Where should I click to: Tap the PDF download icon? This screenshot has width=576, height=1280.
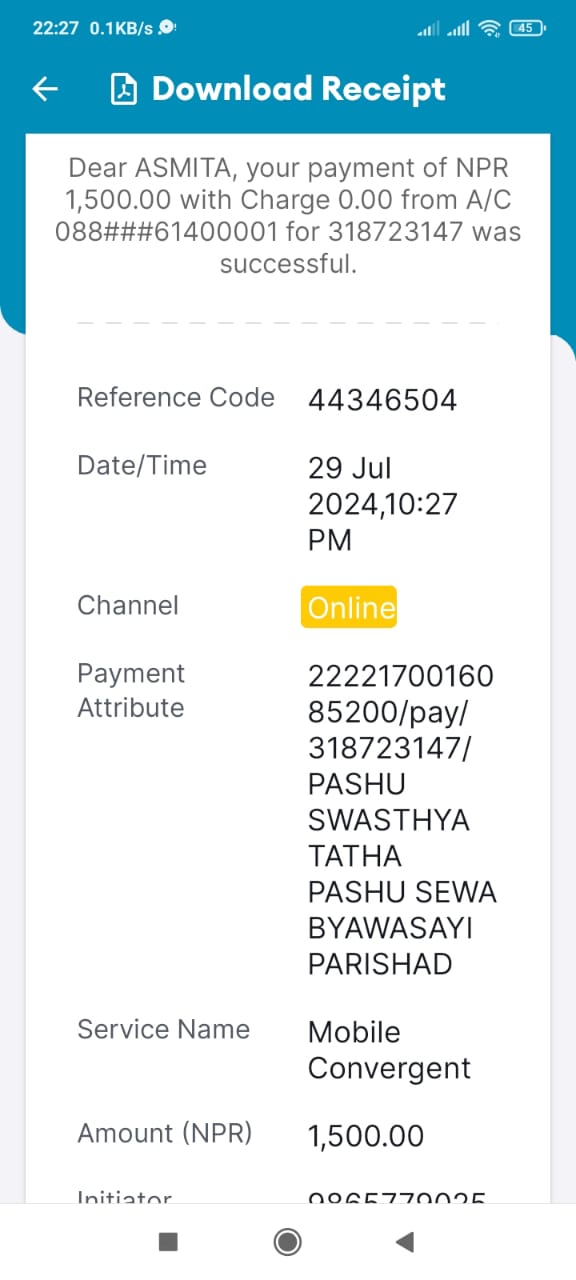coord(123,89)
